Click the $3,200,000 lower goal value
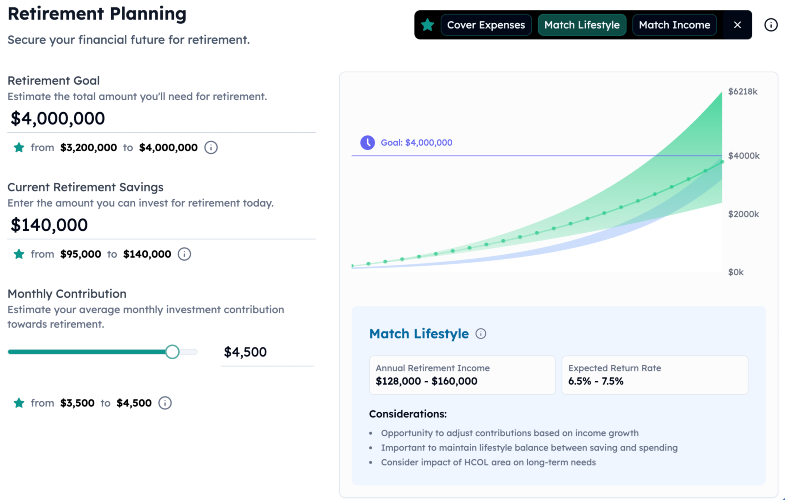The width and height of the screenshot is (785, 500). coord(89,148)
